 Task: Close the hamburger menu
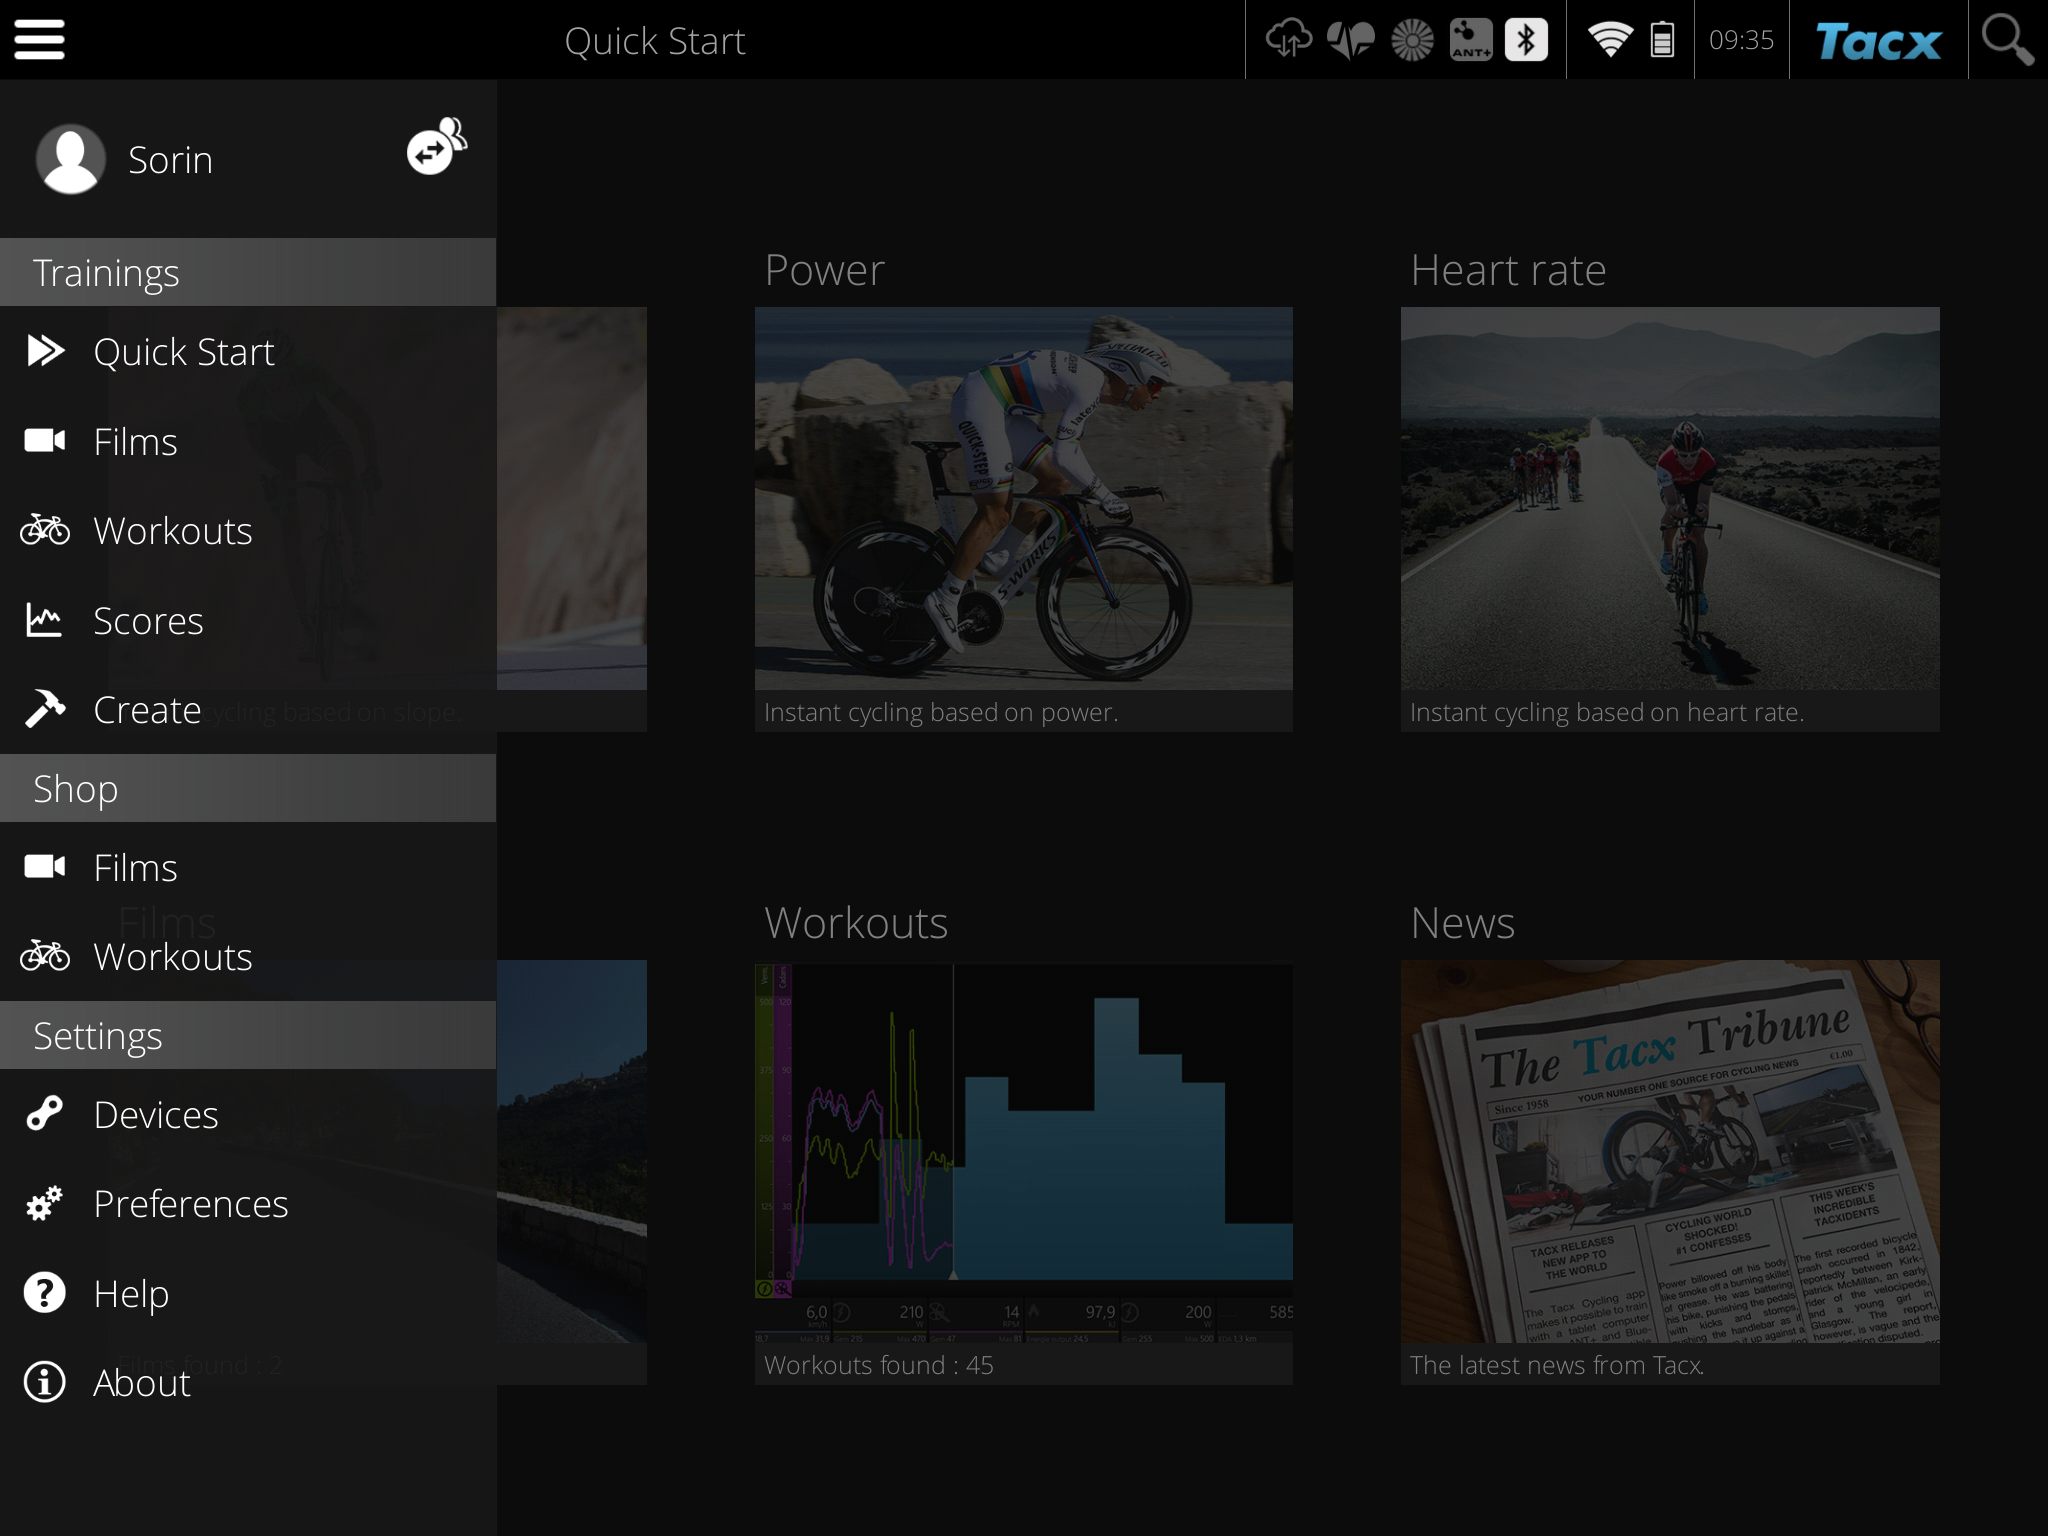click(40, 40)
